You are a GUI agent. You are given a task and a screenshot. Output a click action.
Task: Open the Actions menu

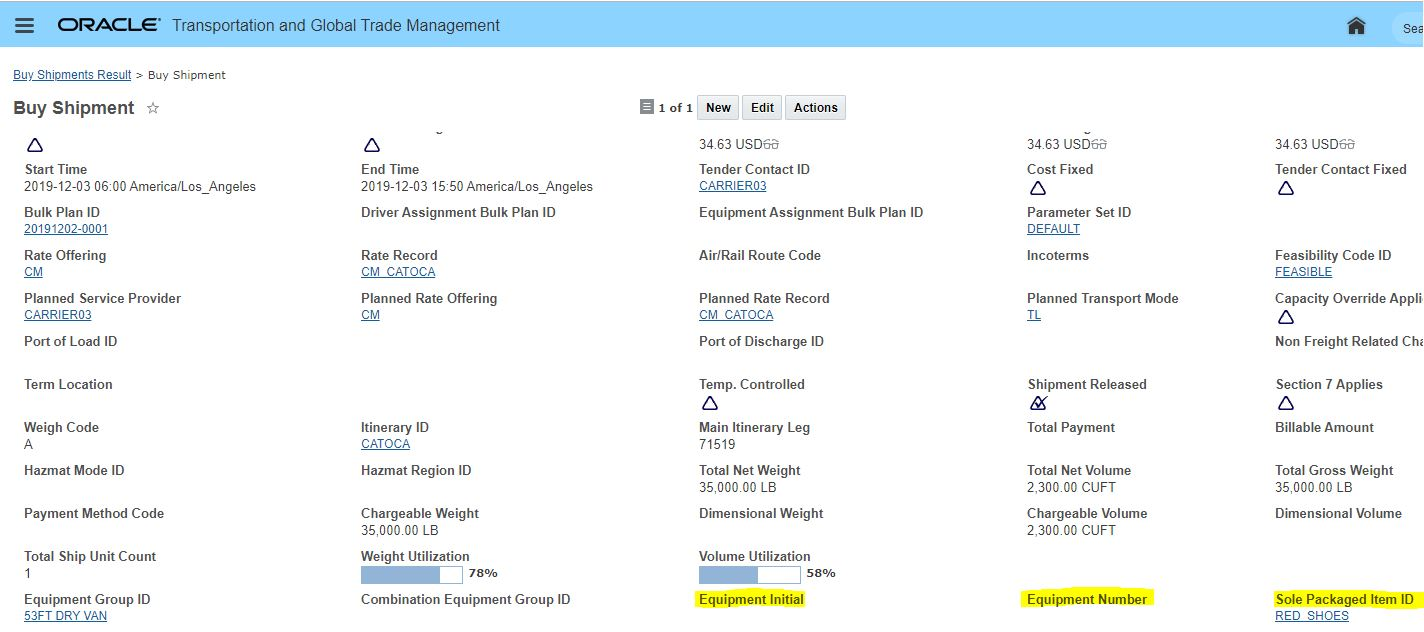815,108
